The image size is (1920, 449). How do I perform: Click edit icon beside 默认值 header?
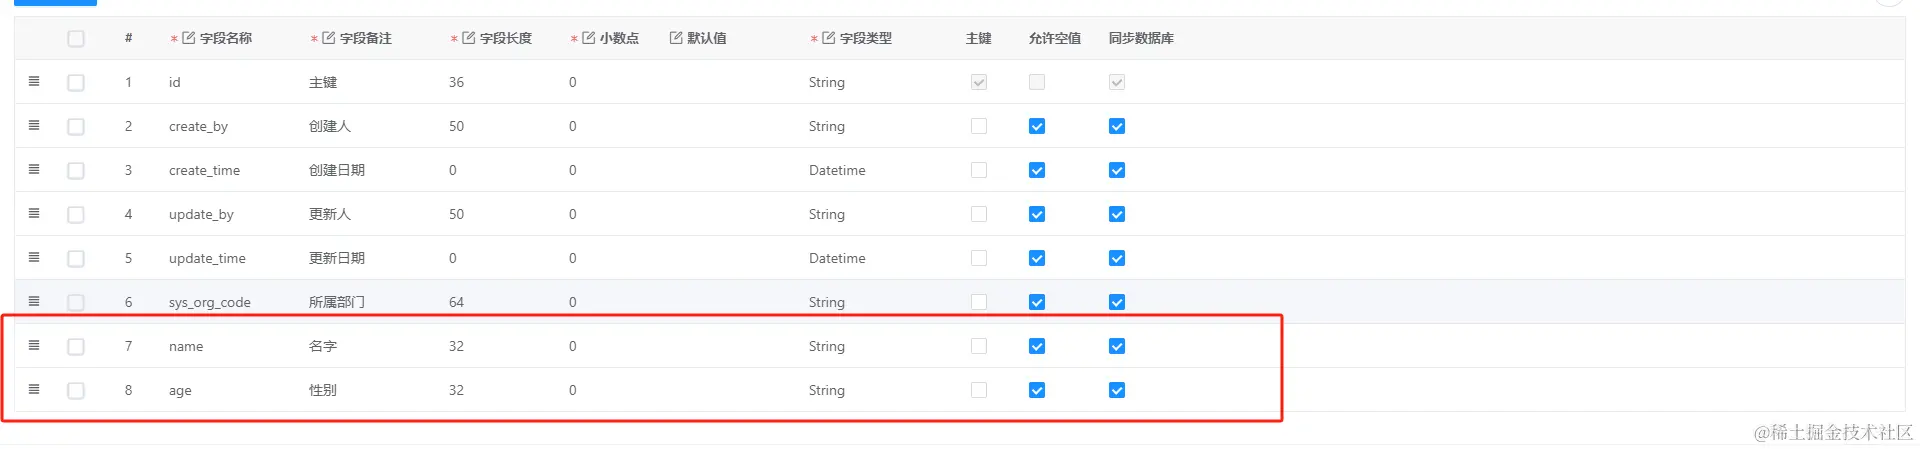[676, 38]
